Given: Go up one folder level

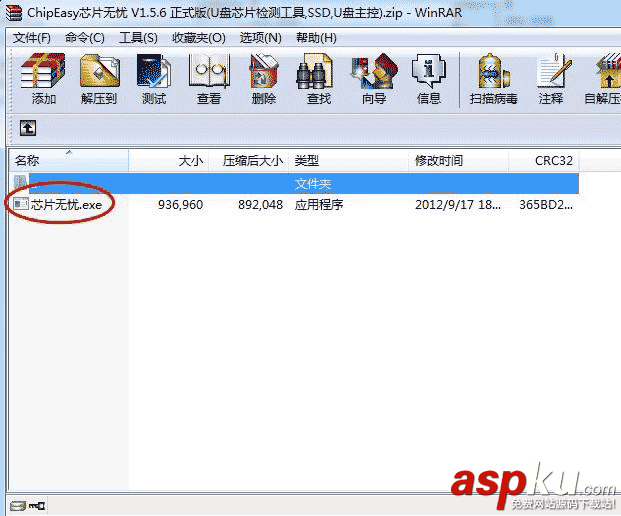Looking at the screenshot, I should (x=28, y=128).
